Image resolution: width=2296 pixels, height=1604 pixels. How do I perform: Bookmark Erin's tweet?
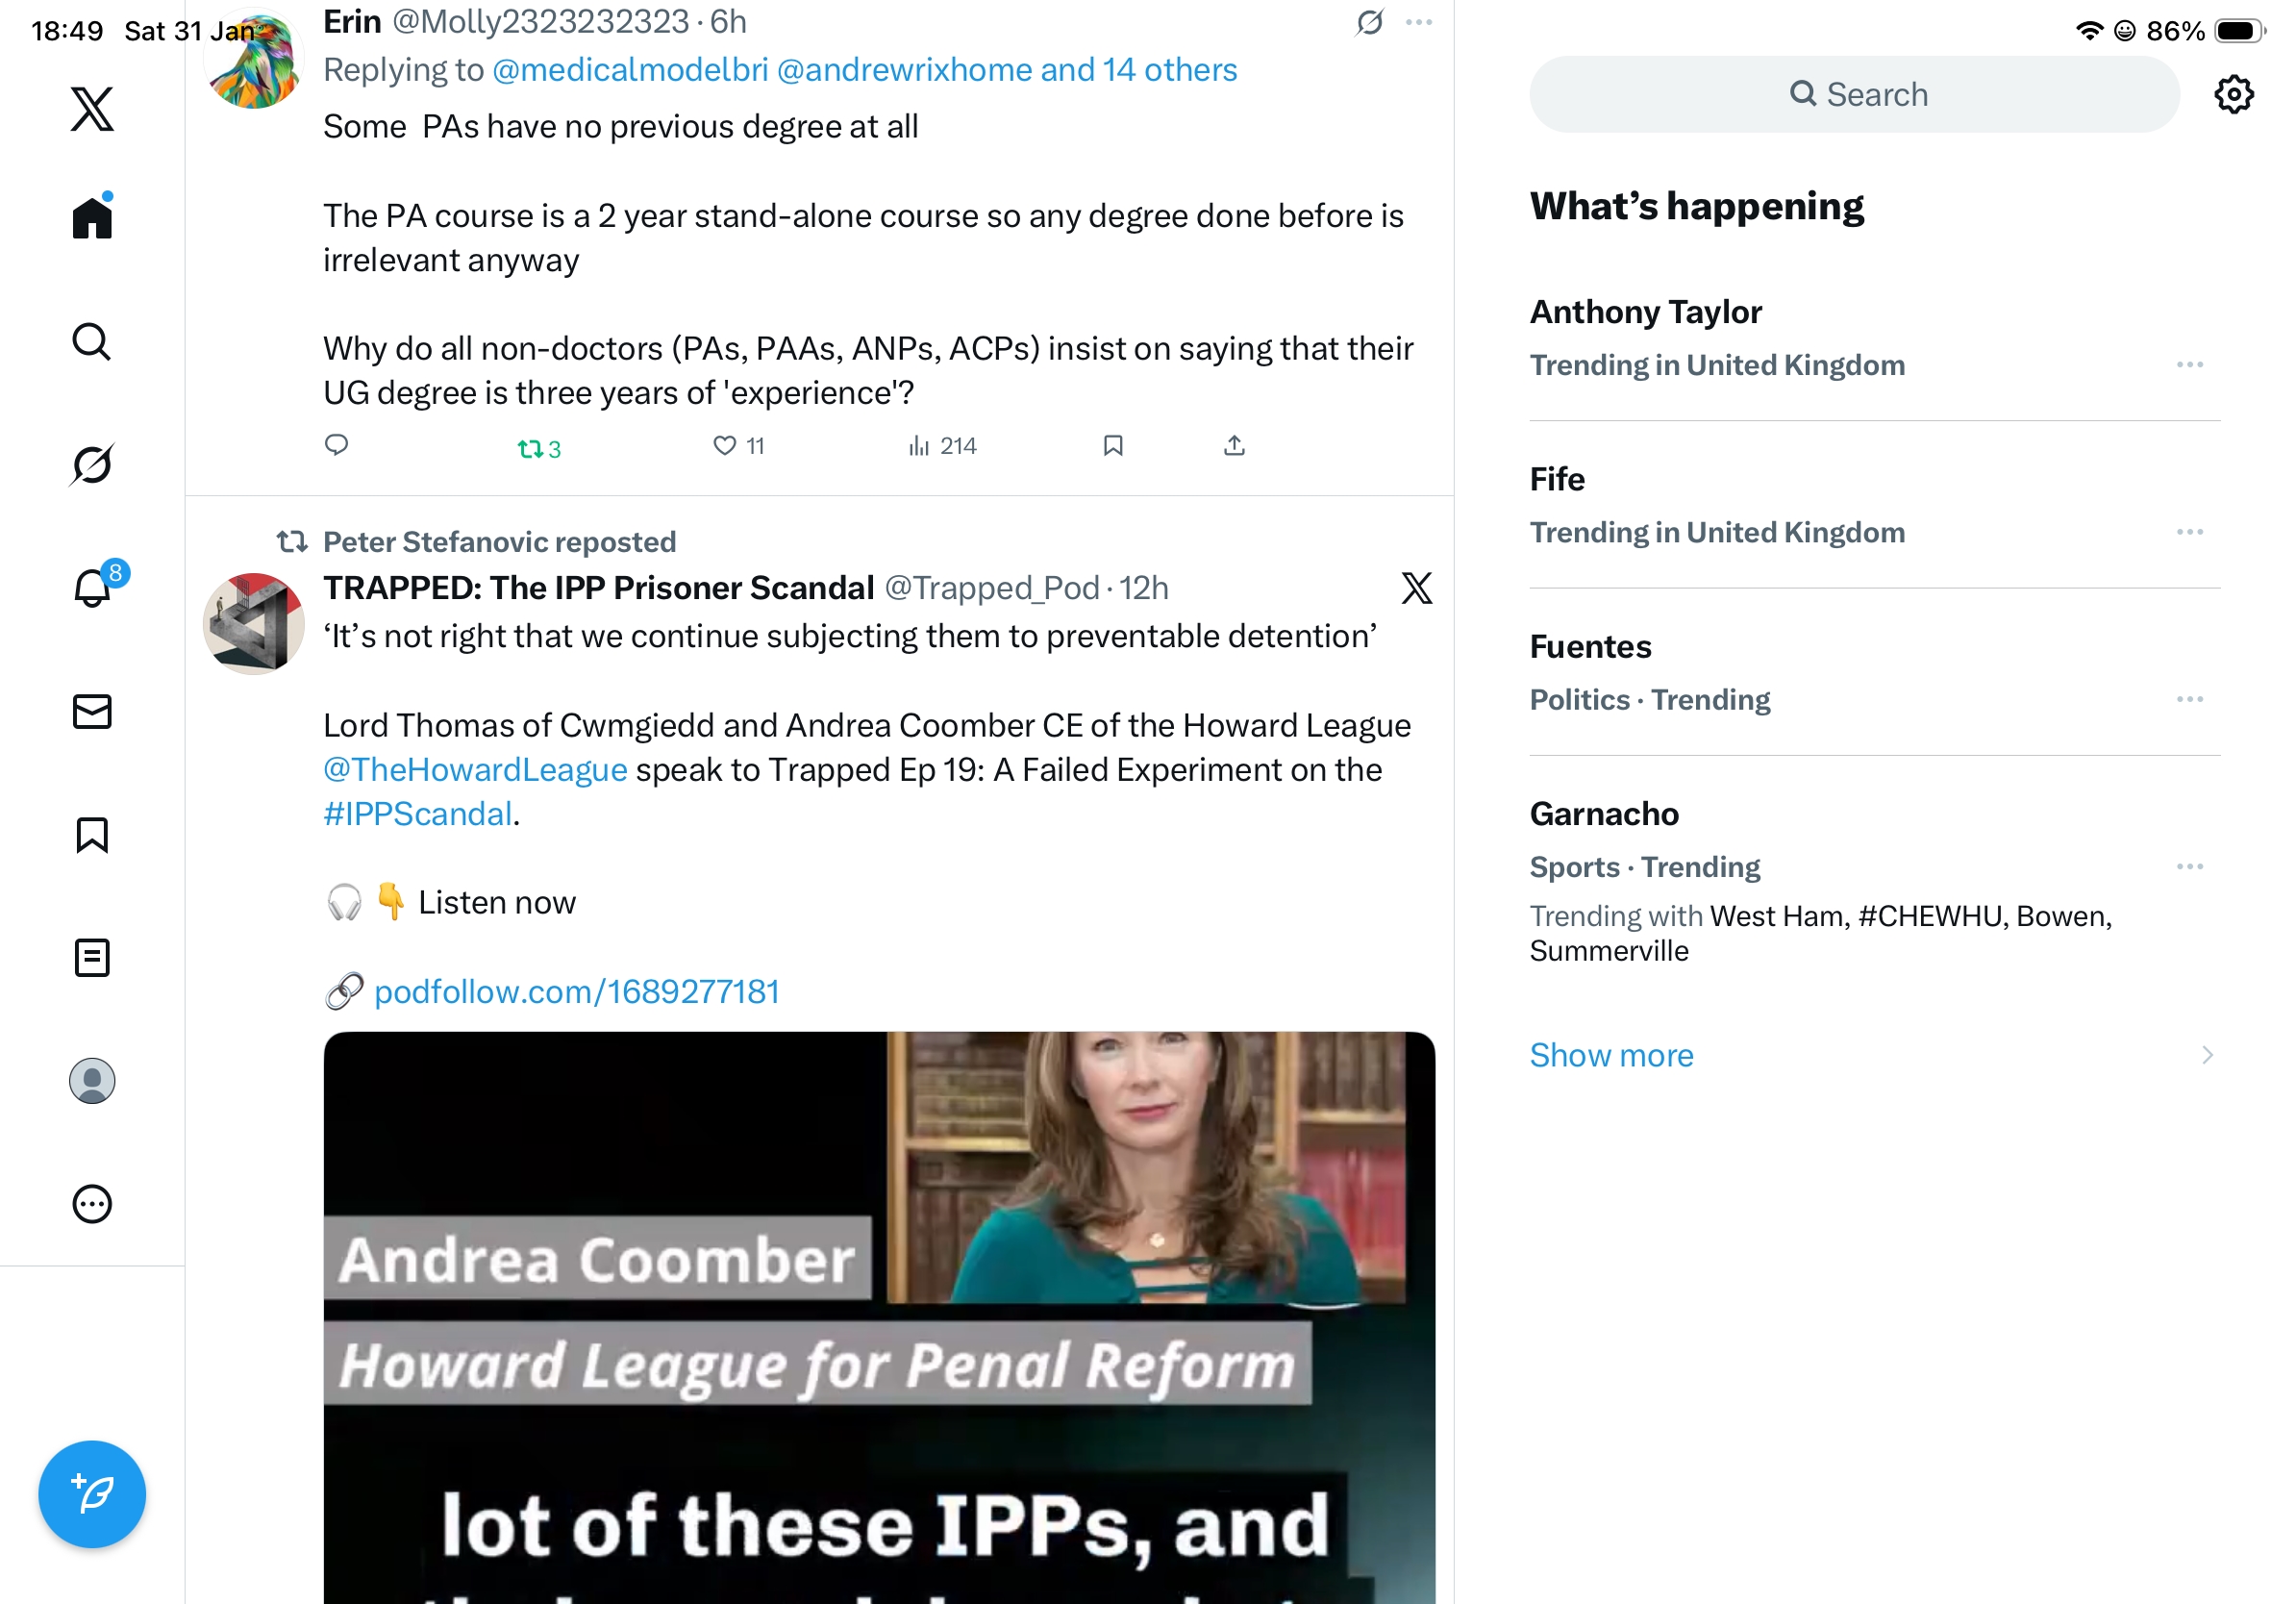pyautogui.click(x=1113, y=446)
